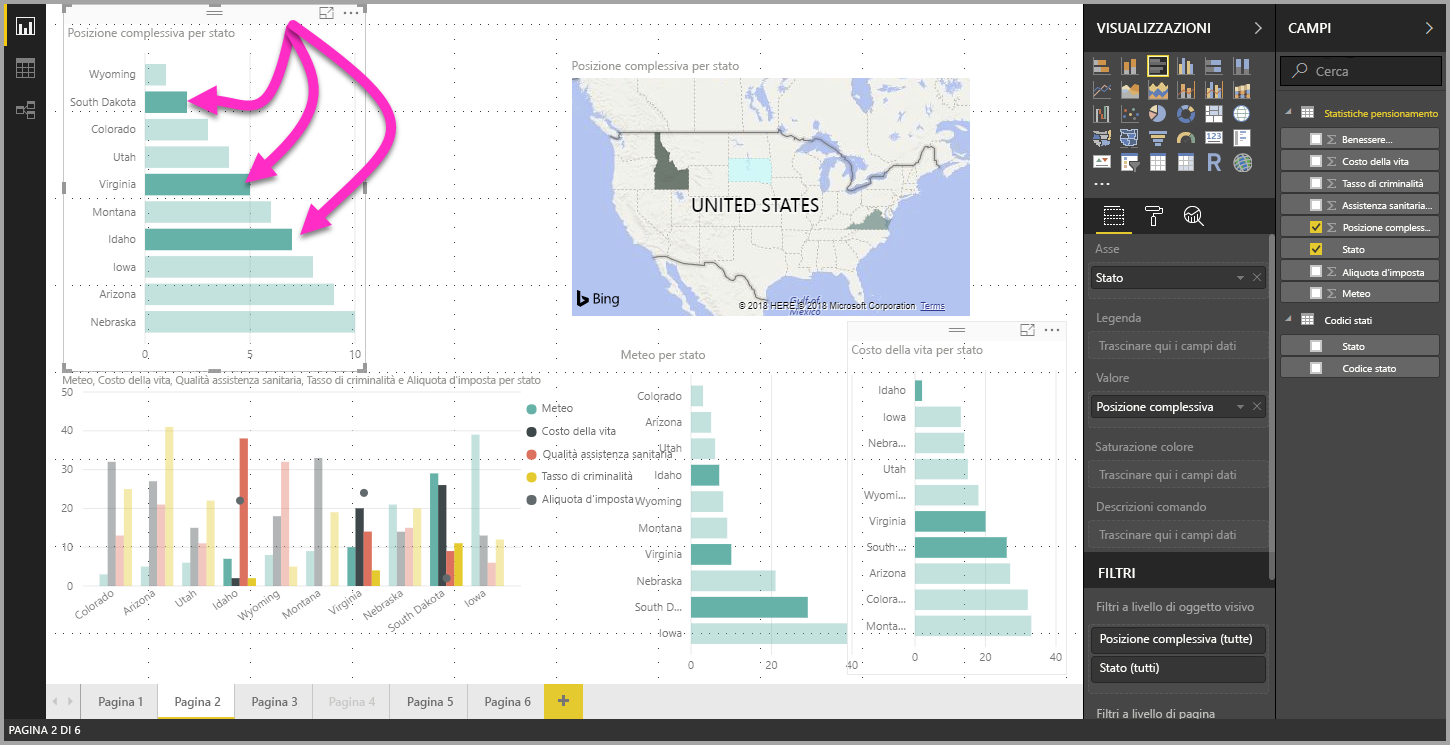Select the pie chart visual
This screenshot has width=1450, height=745.
tap(1158, 114)
